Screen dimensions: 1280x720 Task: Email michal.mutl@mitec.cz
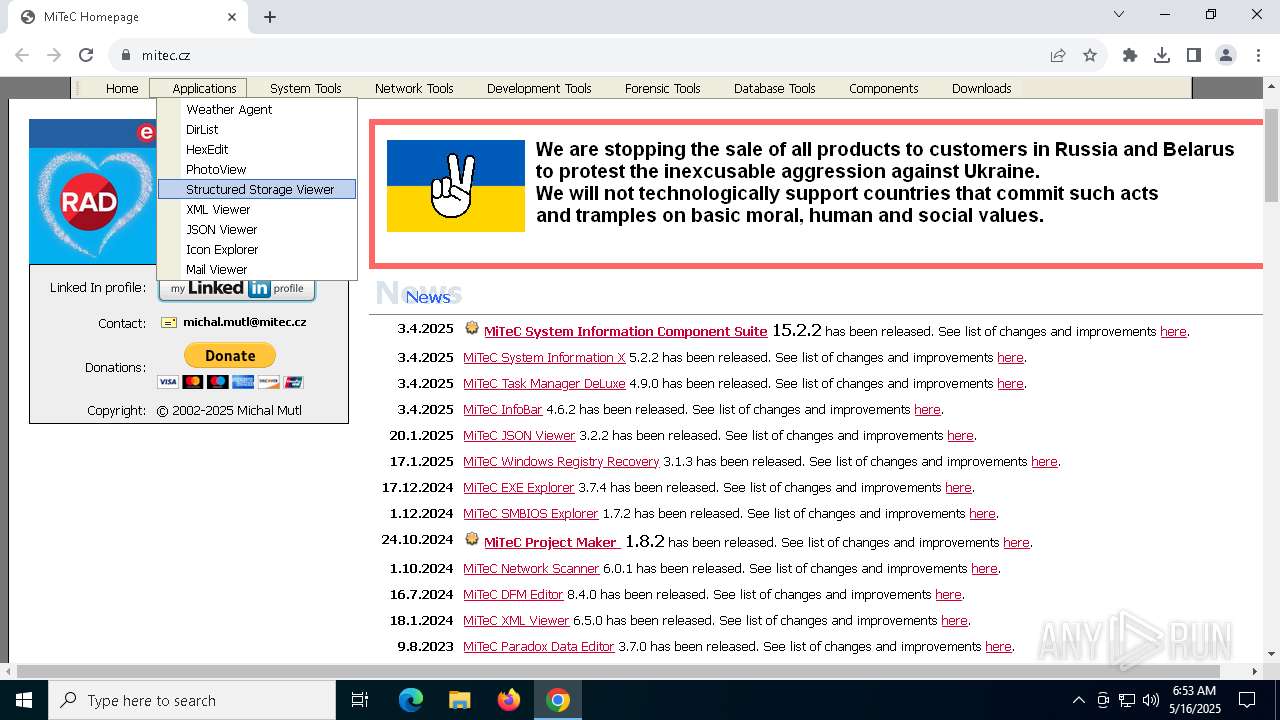point(244,322)
